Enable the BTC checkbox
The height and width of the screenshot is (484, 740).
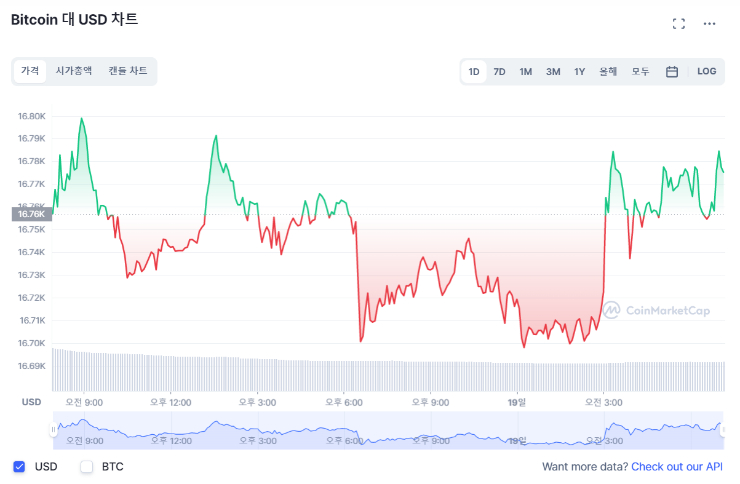(86, 466)
